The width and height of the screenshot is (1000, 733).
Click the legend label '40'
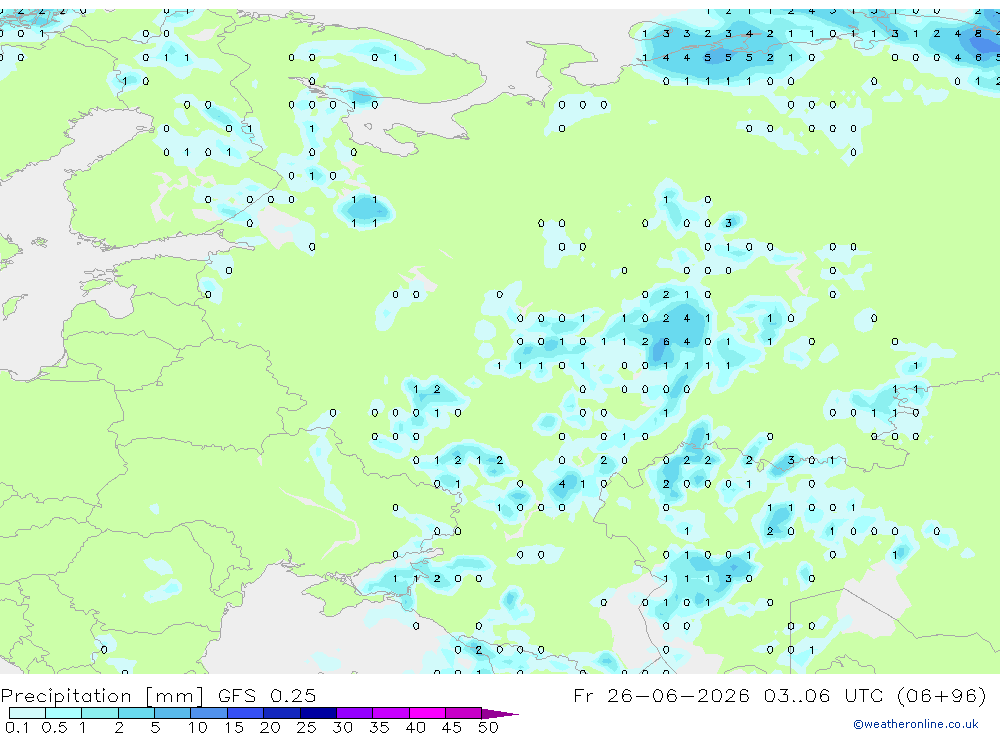coord(415,727)
